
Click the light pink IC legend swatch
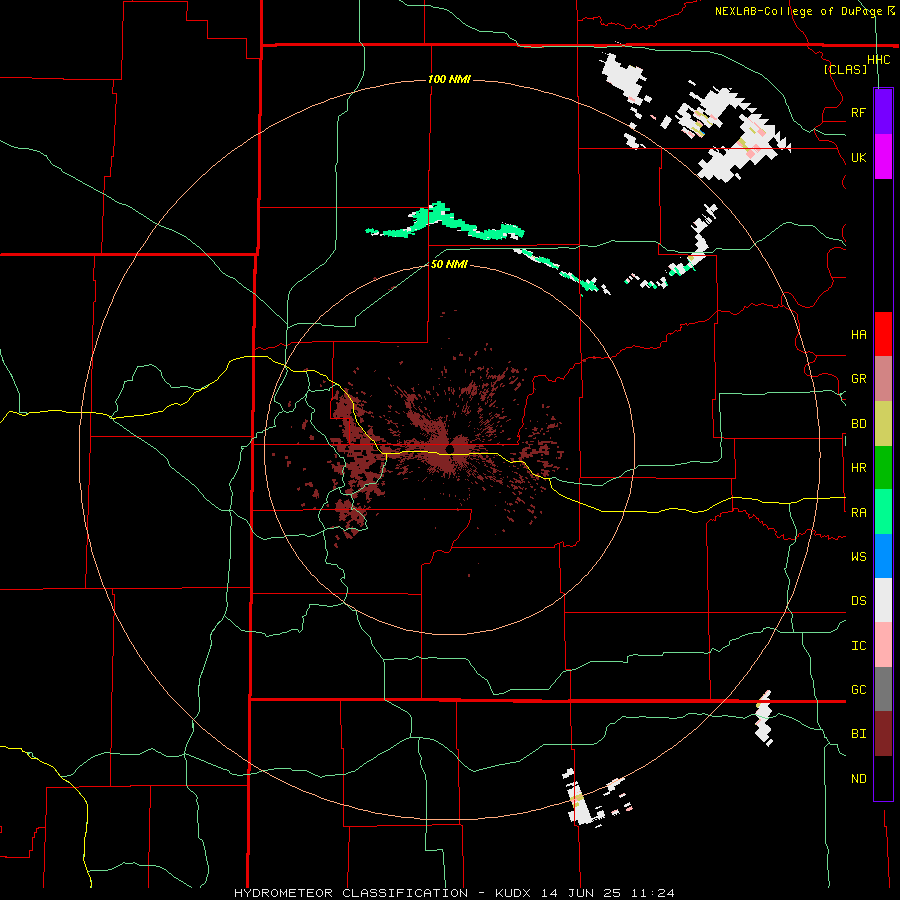click(883, 645)
